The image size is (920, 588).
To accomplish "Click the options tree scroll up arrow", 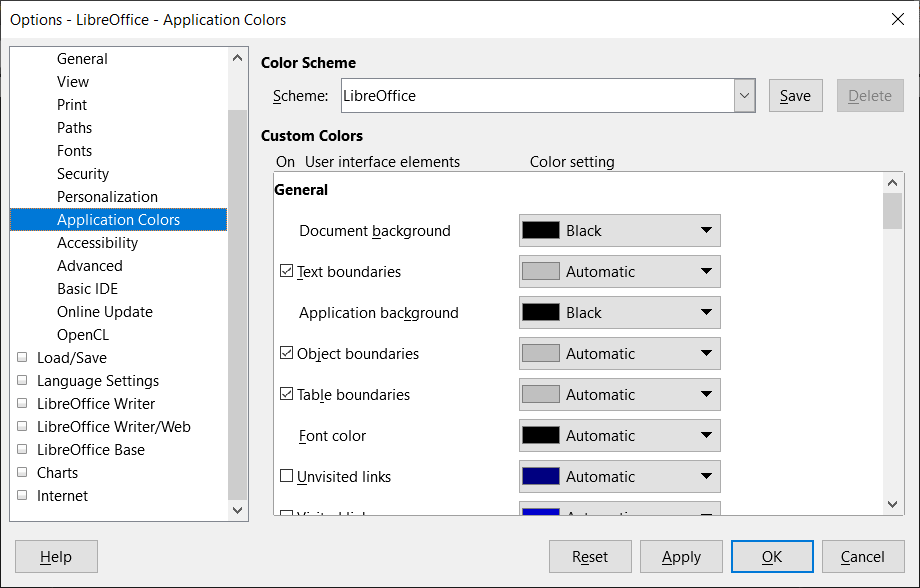I will click(238, 58).
